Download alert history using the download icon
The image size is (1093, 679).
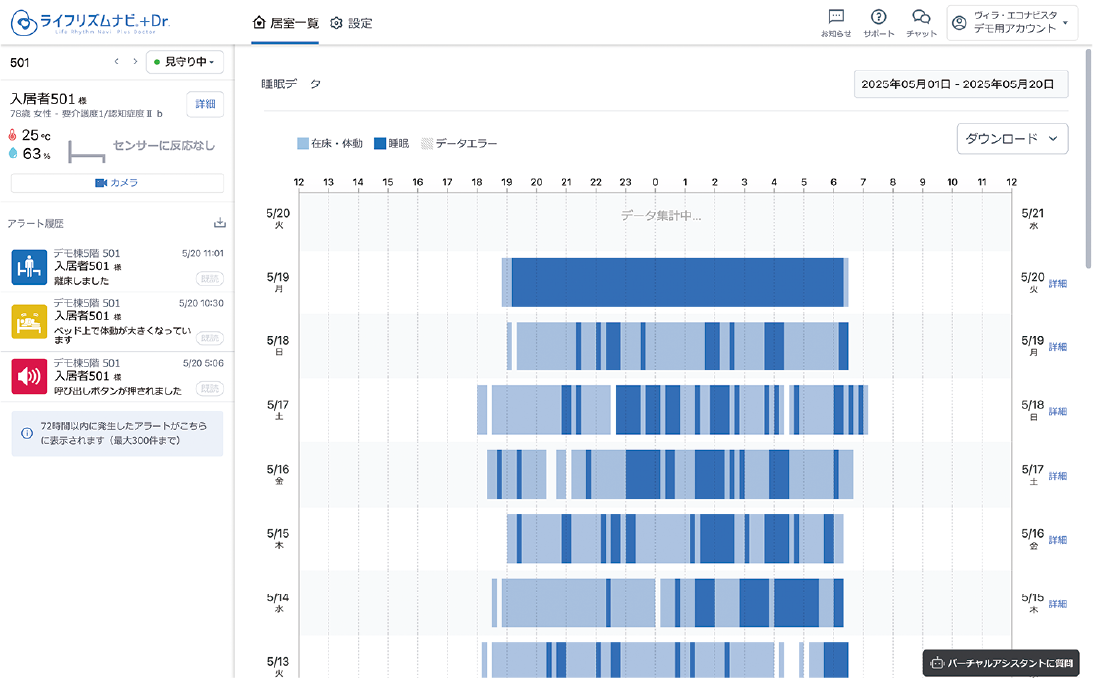pos(220,223)
